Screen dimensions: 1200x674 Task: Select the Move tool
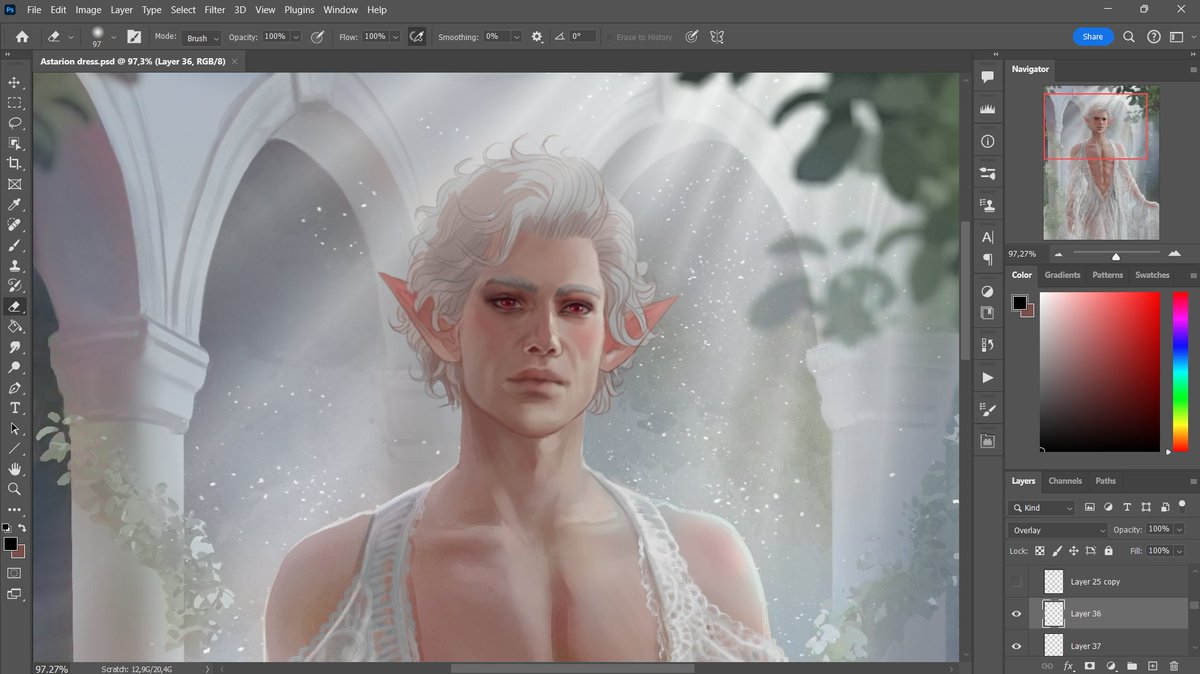14,84
